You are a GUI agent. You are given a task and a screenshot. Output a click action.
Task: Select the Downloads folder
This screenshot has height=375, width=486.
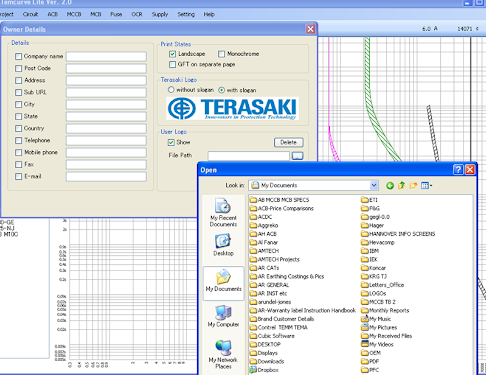click(x=267, y=361)
